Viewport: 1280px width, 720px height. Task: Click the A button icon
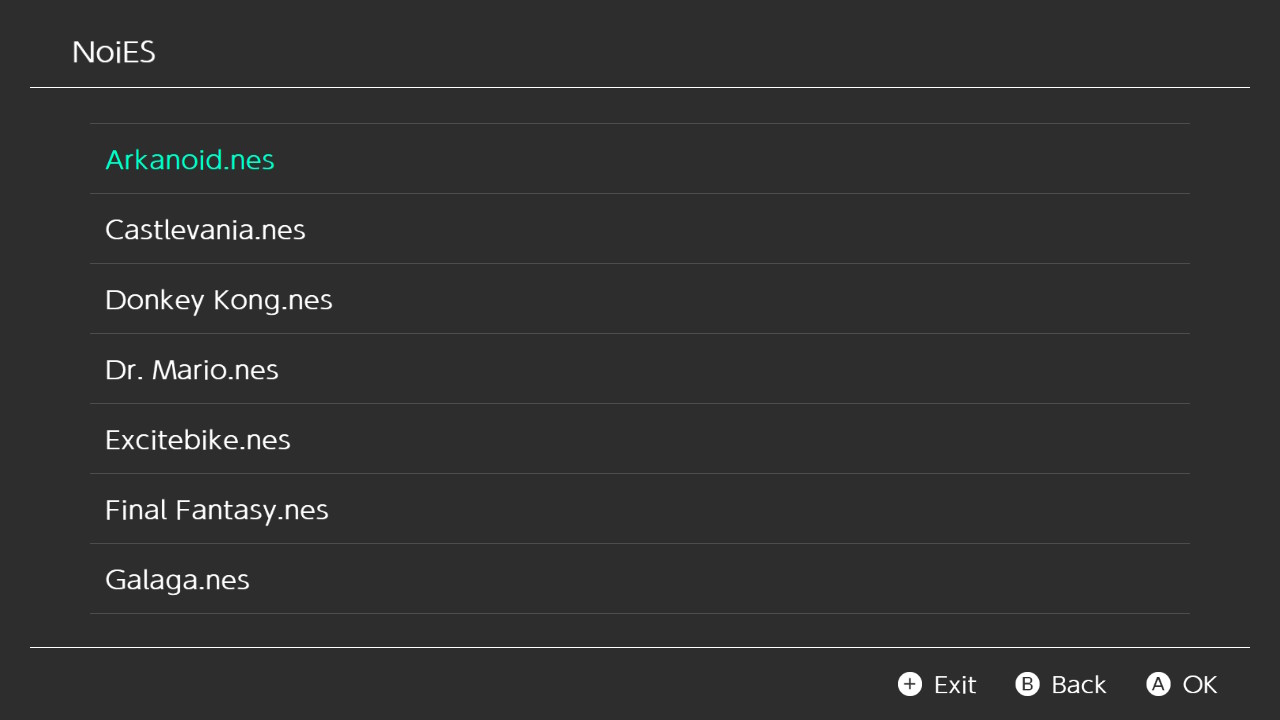tap(1158, 684)
